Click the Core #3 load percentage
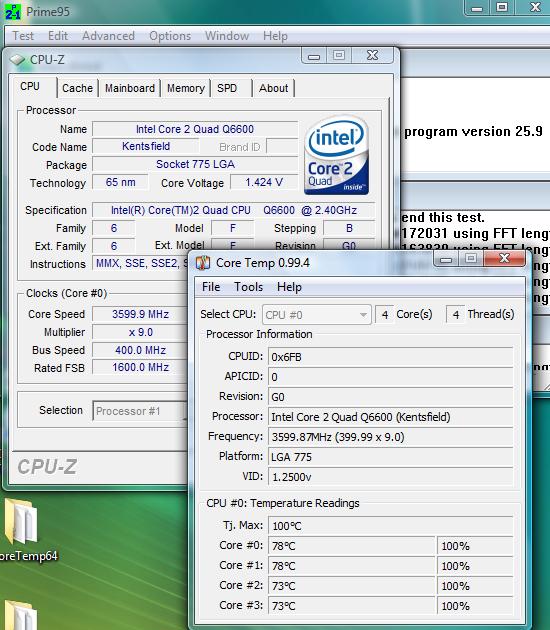The height and width of the screenshot is (630, 550). (x=475, y=606)
